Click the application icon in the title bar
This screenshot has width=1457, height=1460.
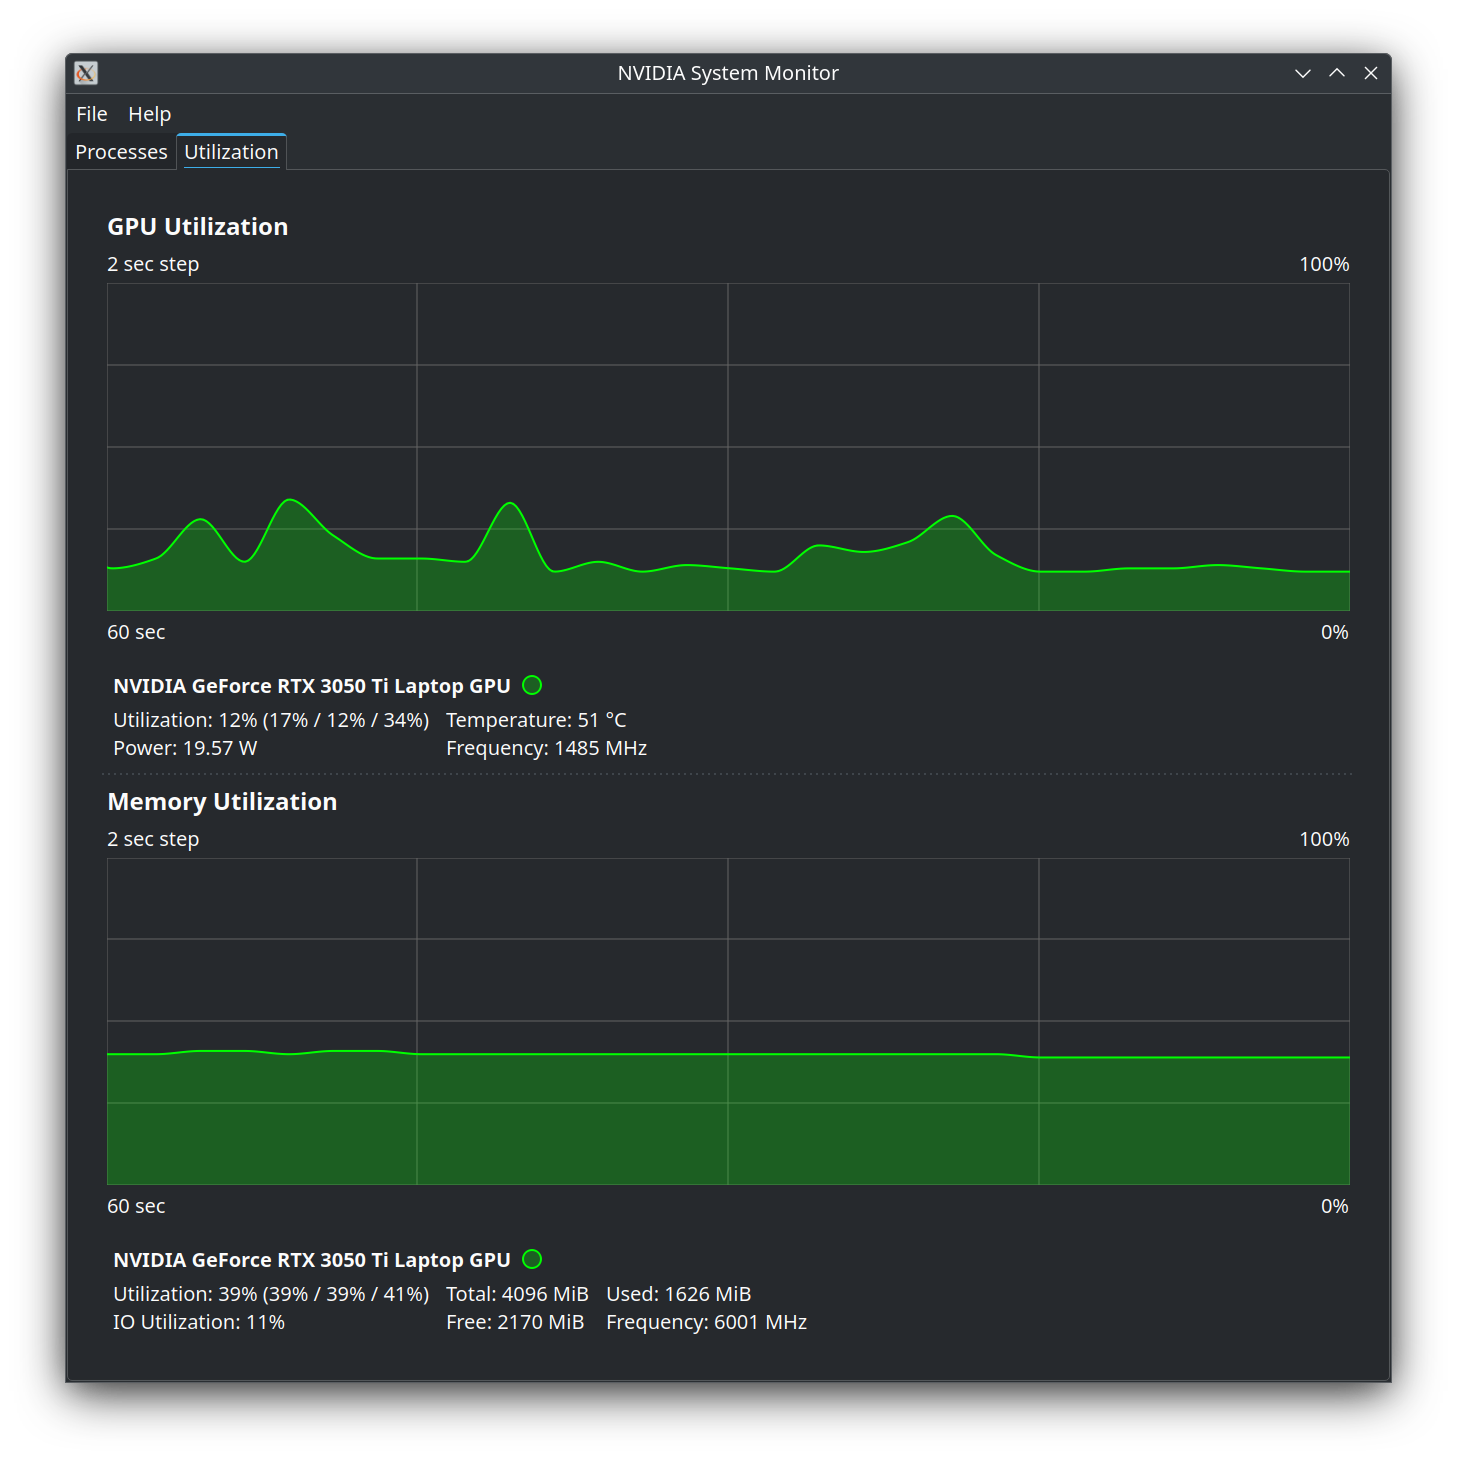(x=86, y=73)
